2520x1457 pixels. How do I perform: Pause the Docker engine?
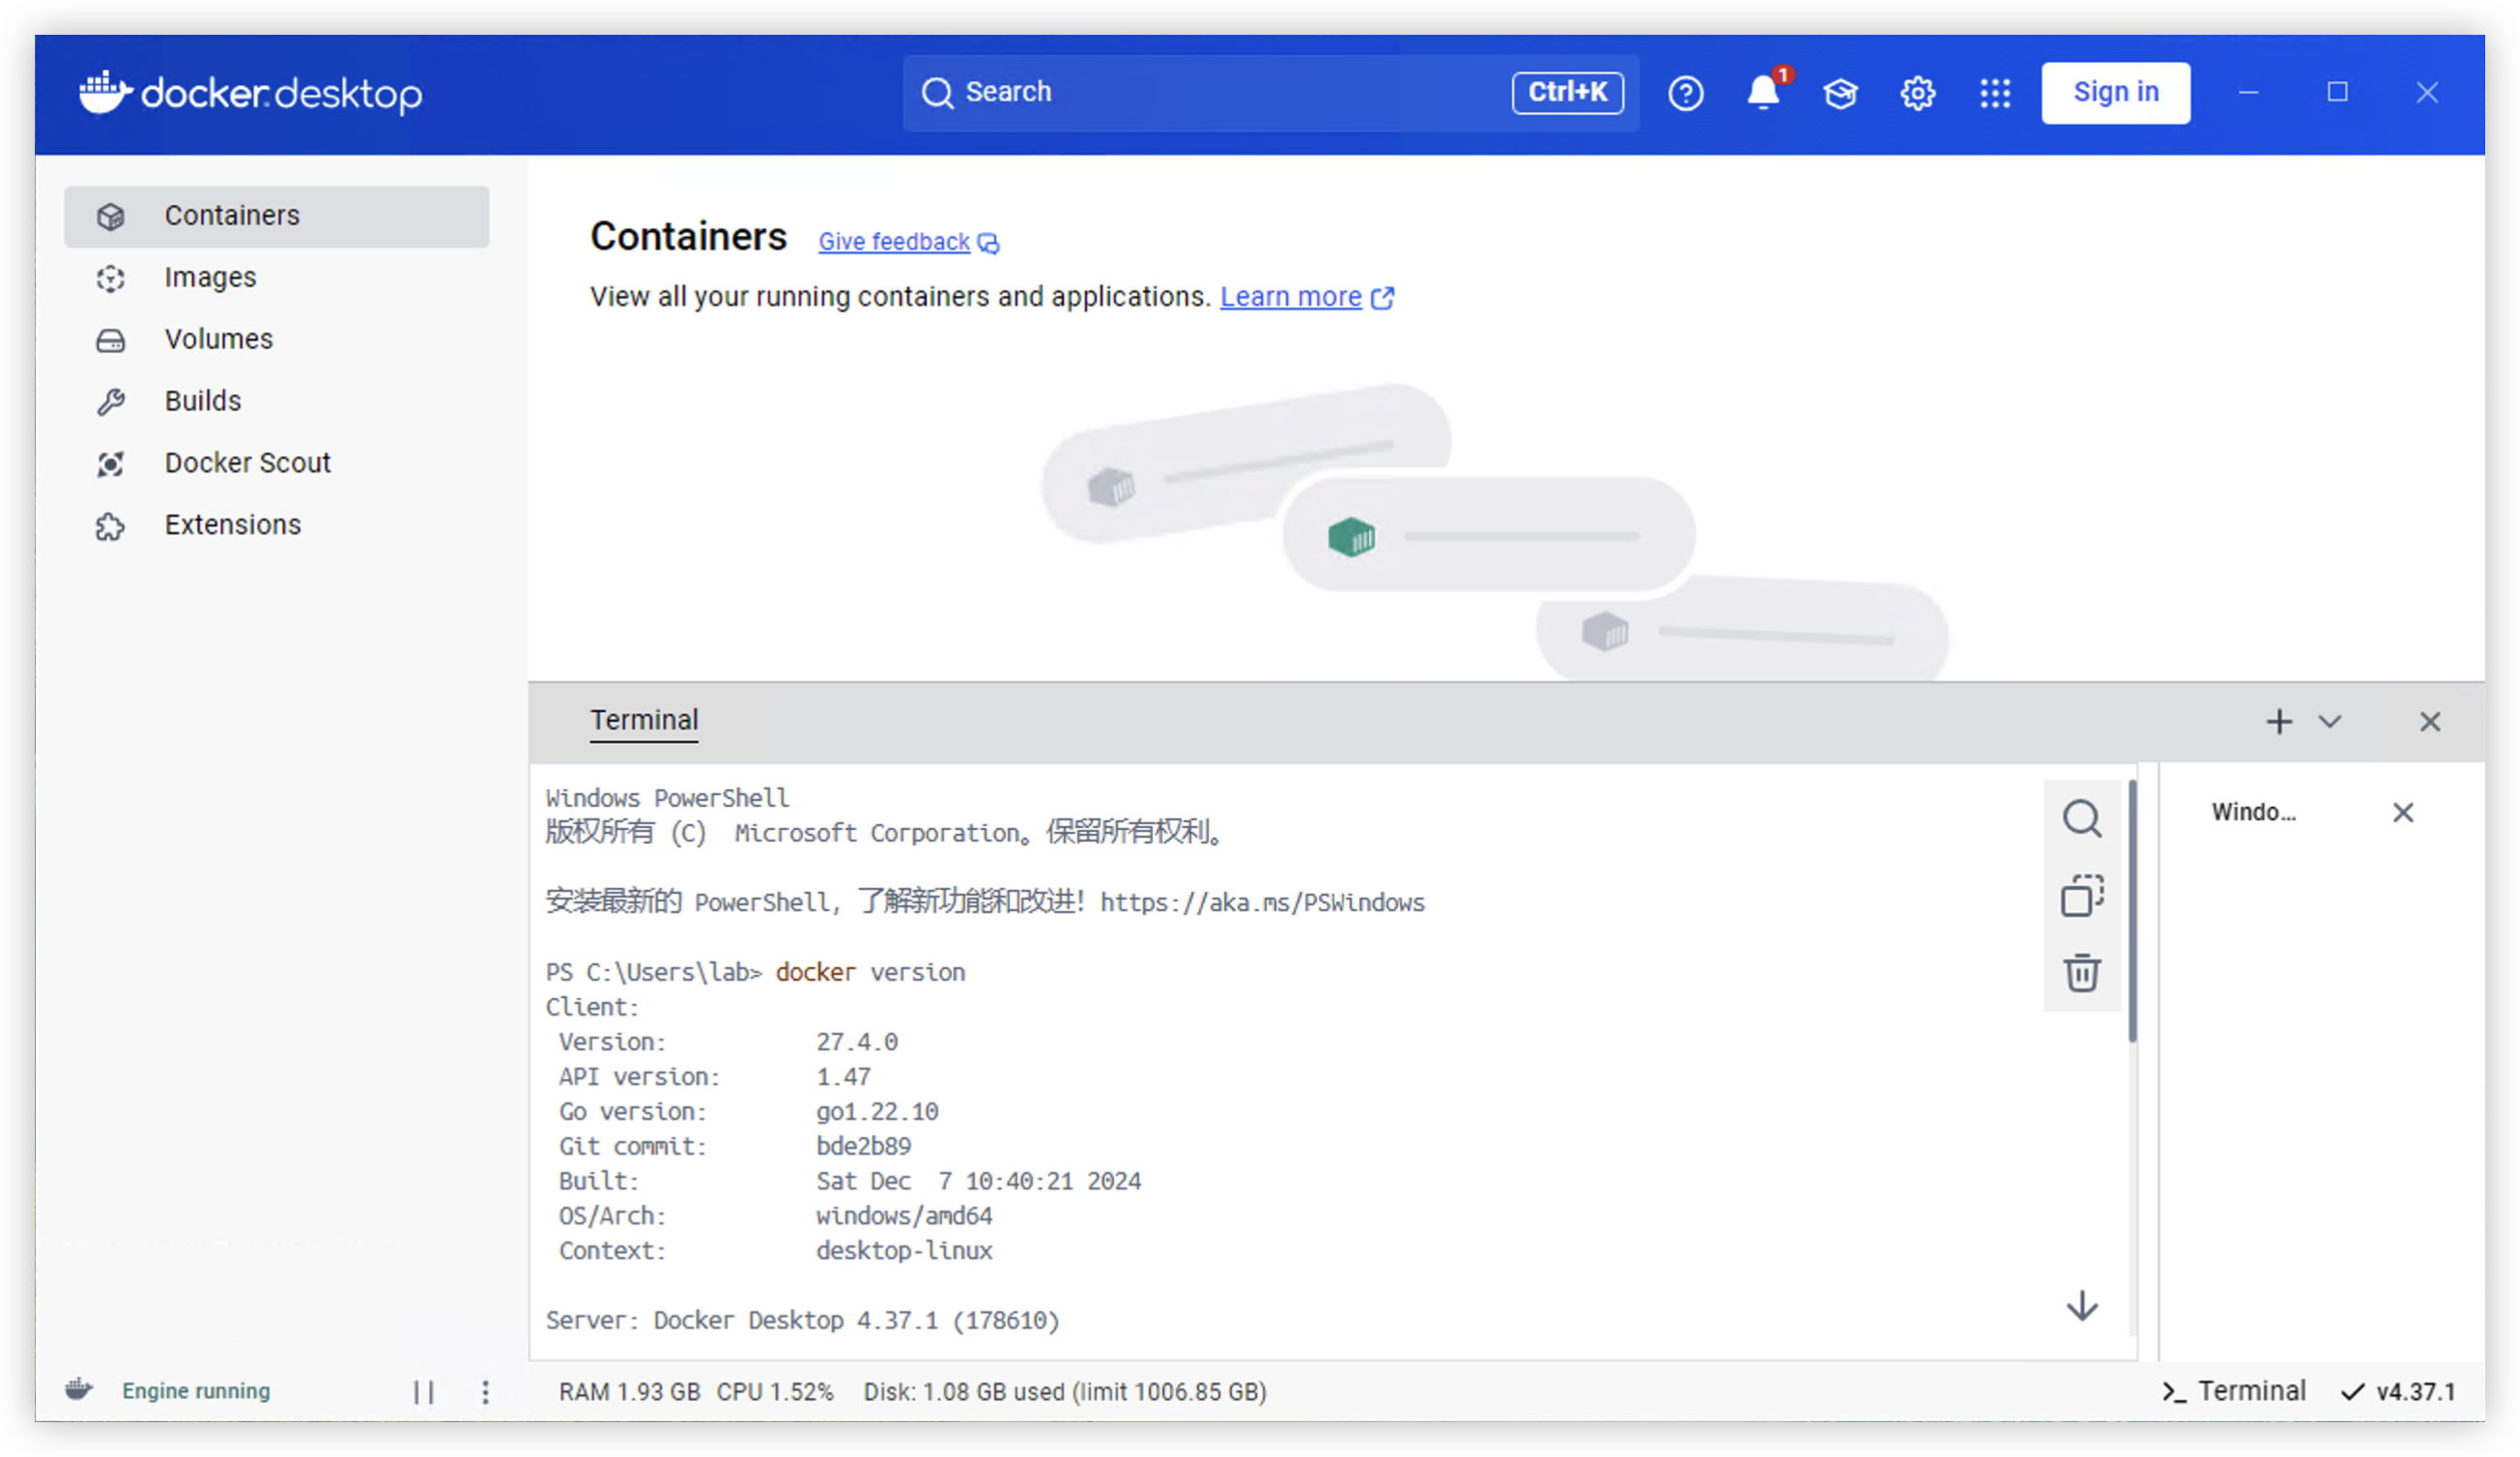(x=424, y=1392)
